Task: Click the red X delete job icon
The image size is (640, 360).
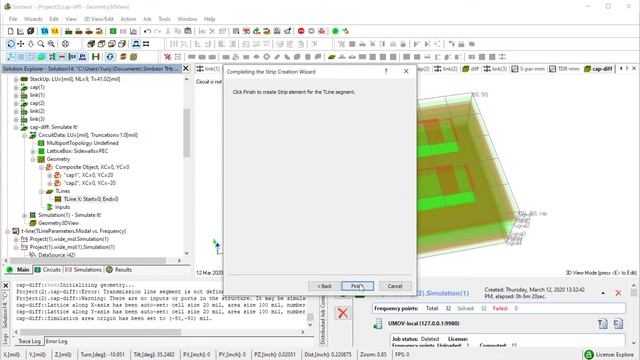Action: coord(343,313)
